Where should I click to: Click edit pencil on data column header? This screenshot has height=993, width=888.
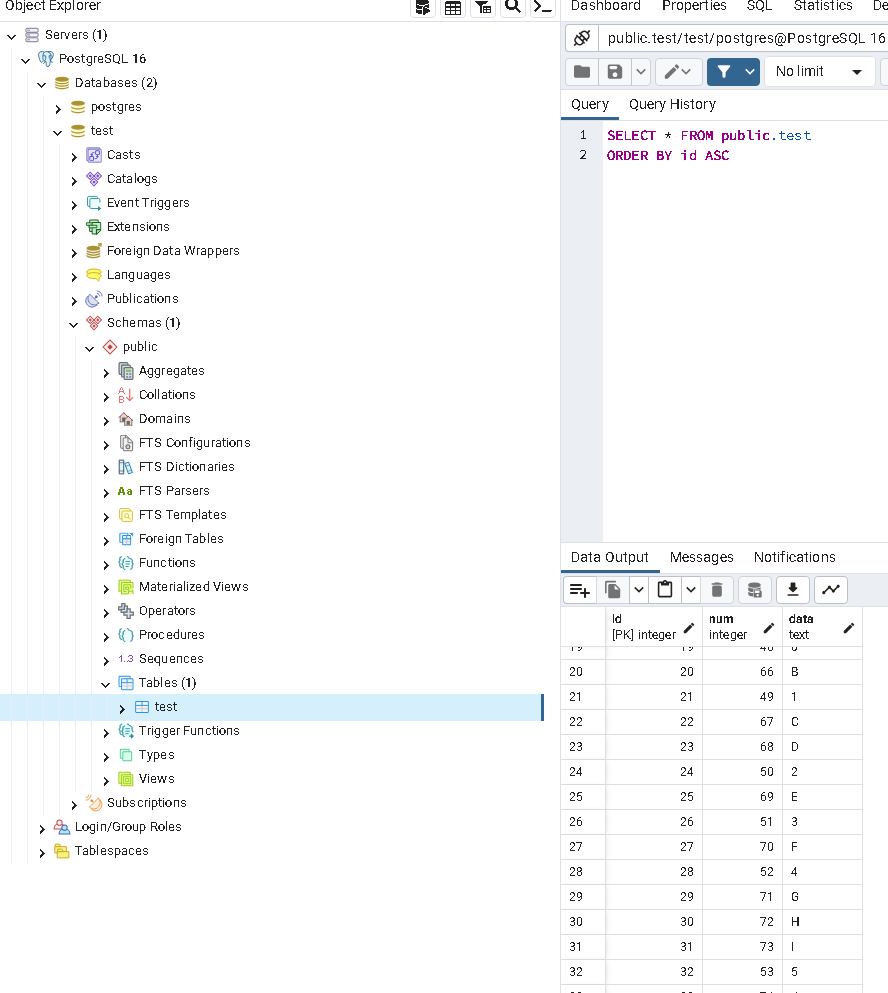click(x=849, y=628)
